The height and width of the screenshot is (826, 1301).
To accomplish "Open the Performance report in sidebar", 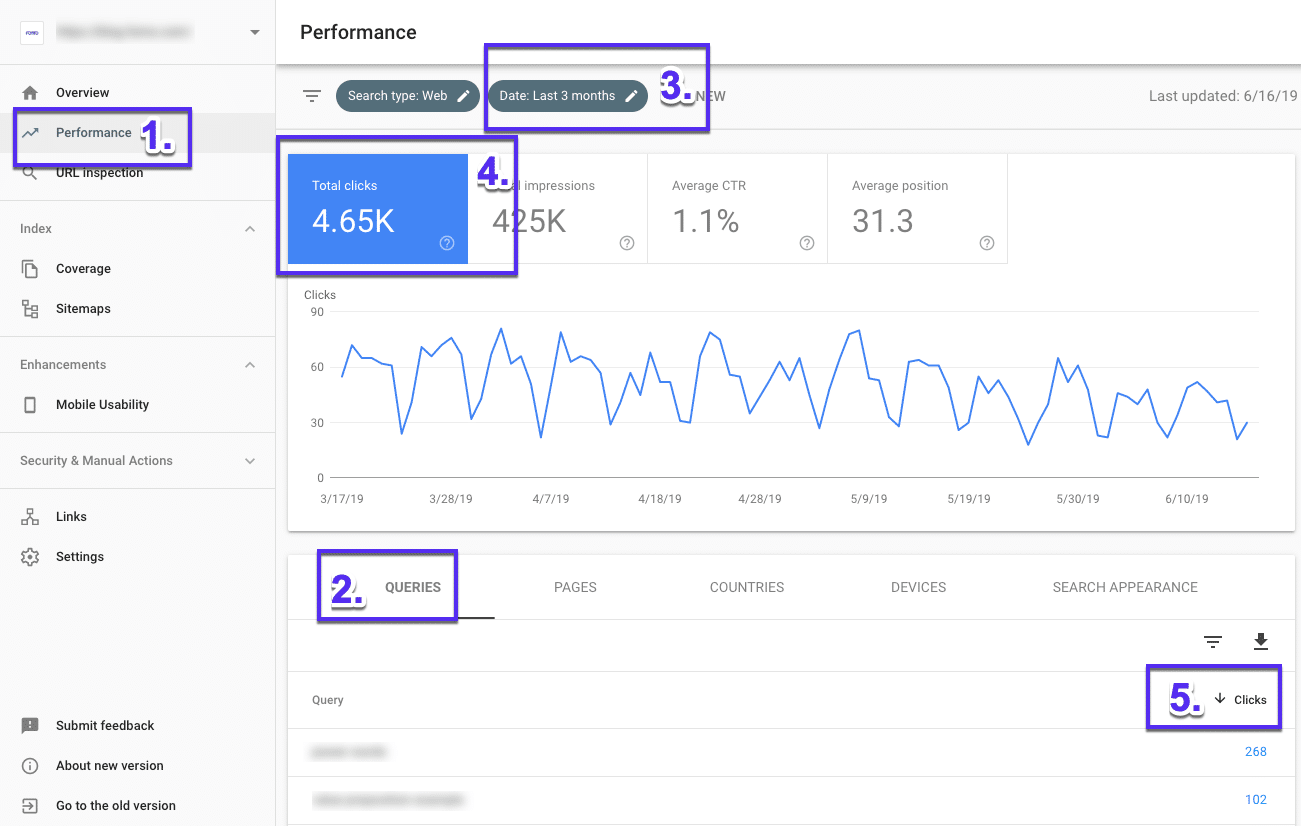I will click(x=96, y=132).
